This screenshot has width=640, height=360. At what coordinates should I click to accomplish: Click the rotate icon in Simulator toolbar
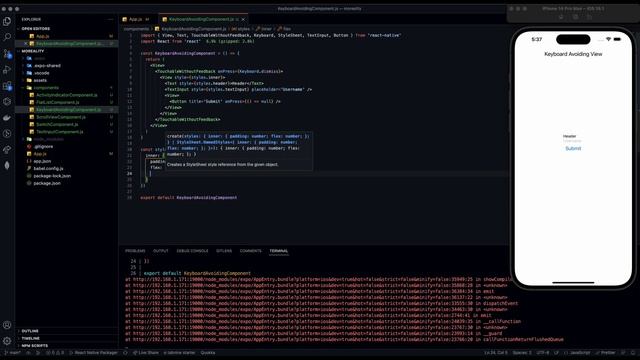click(x=589, y=17)
